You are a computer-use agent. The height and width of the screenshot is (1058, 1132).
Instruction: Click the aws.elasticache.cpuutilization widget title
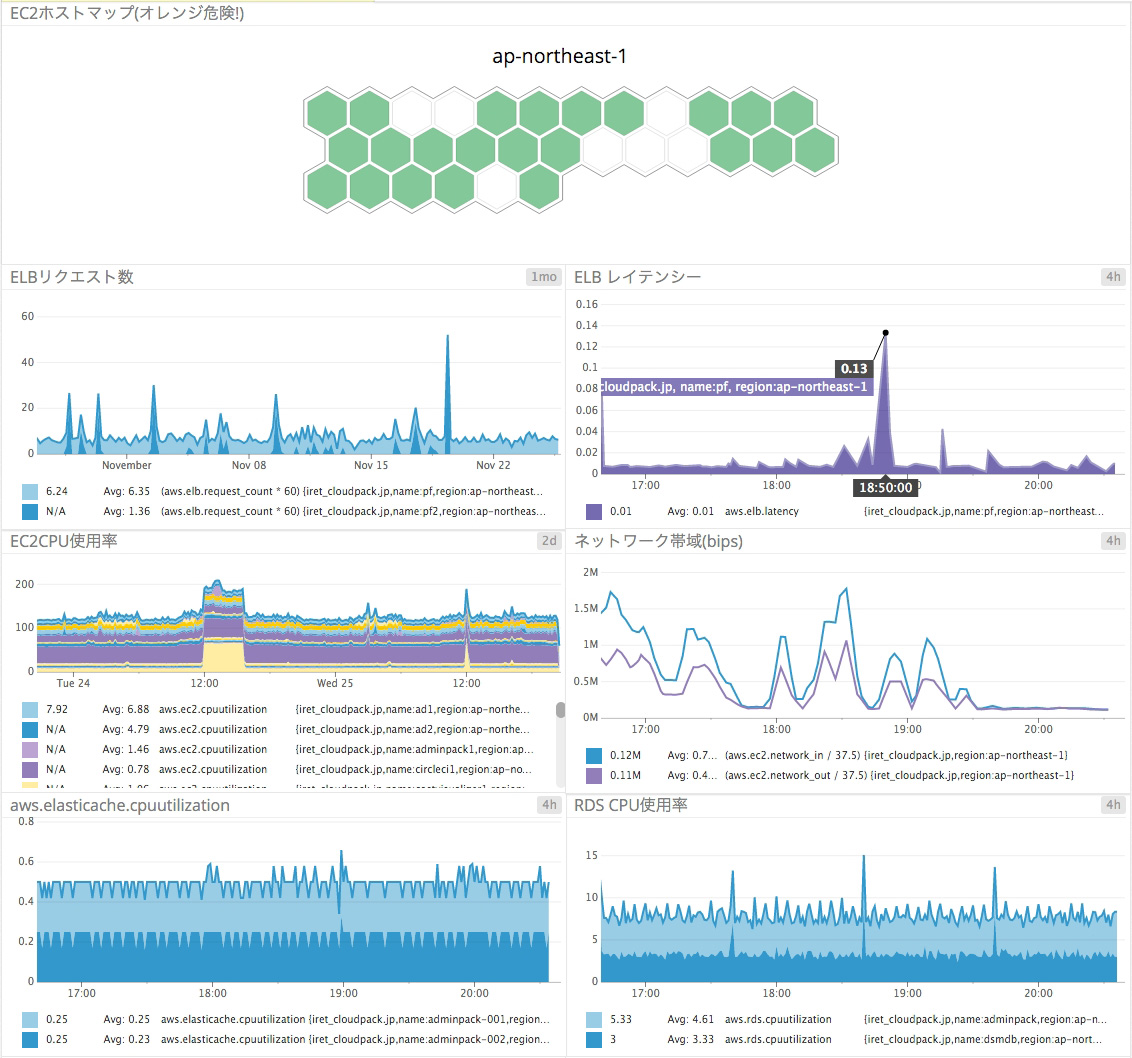120,805
